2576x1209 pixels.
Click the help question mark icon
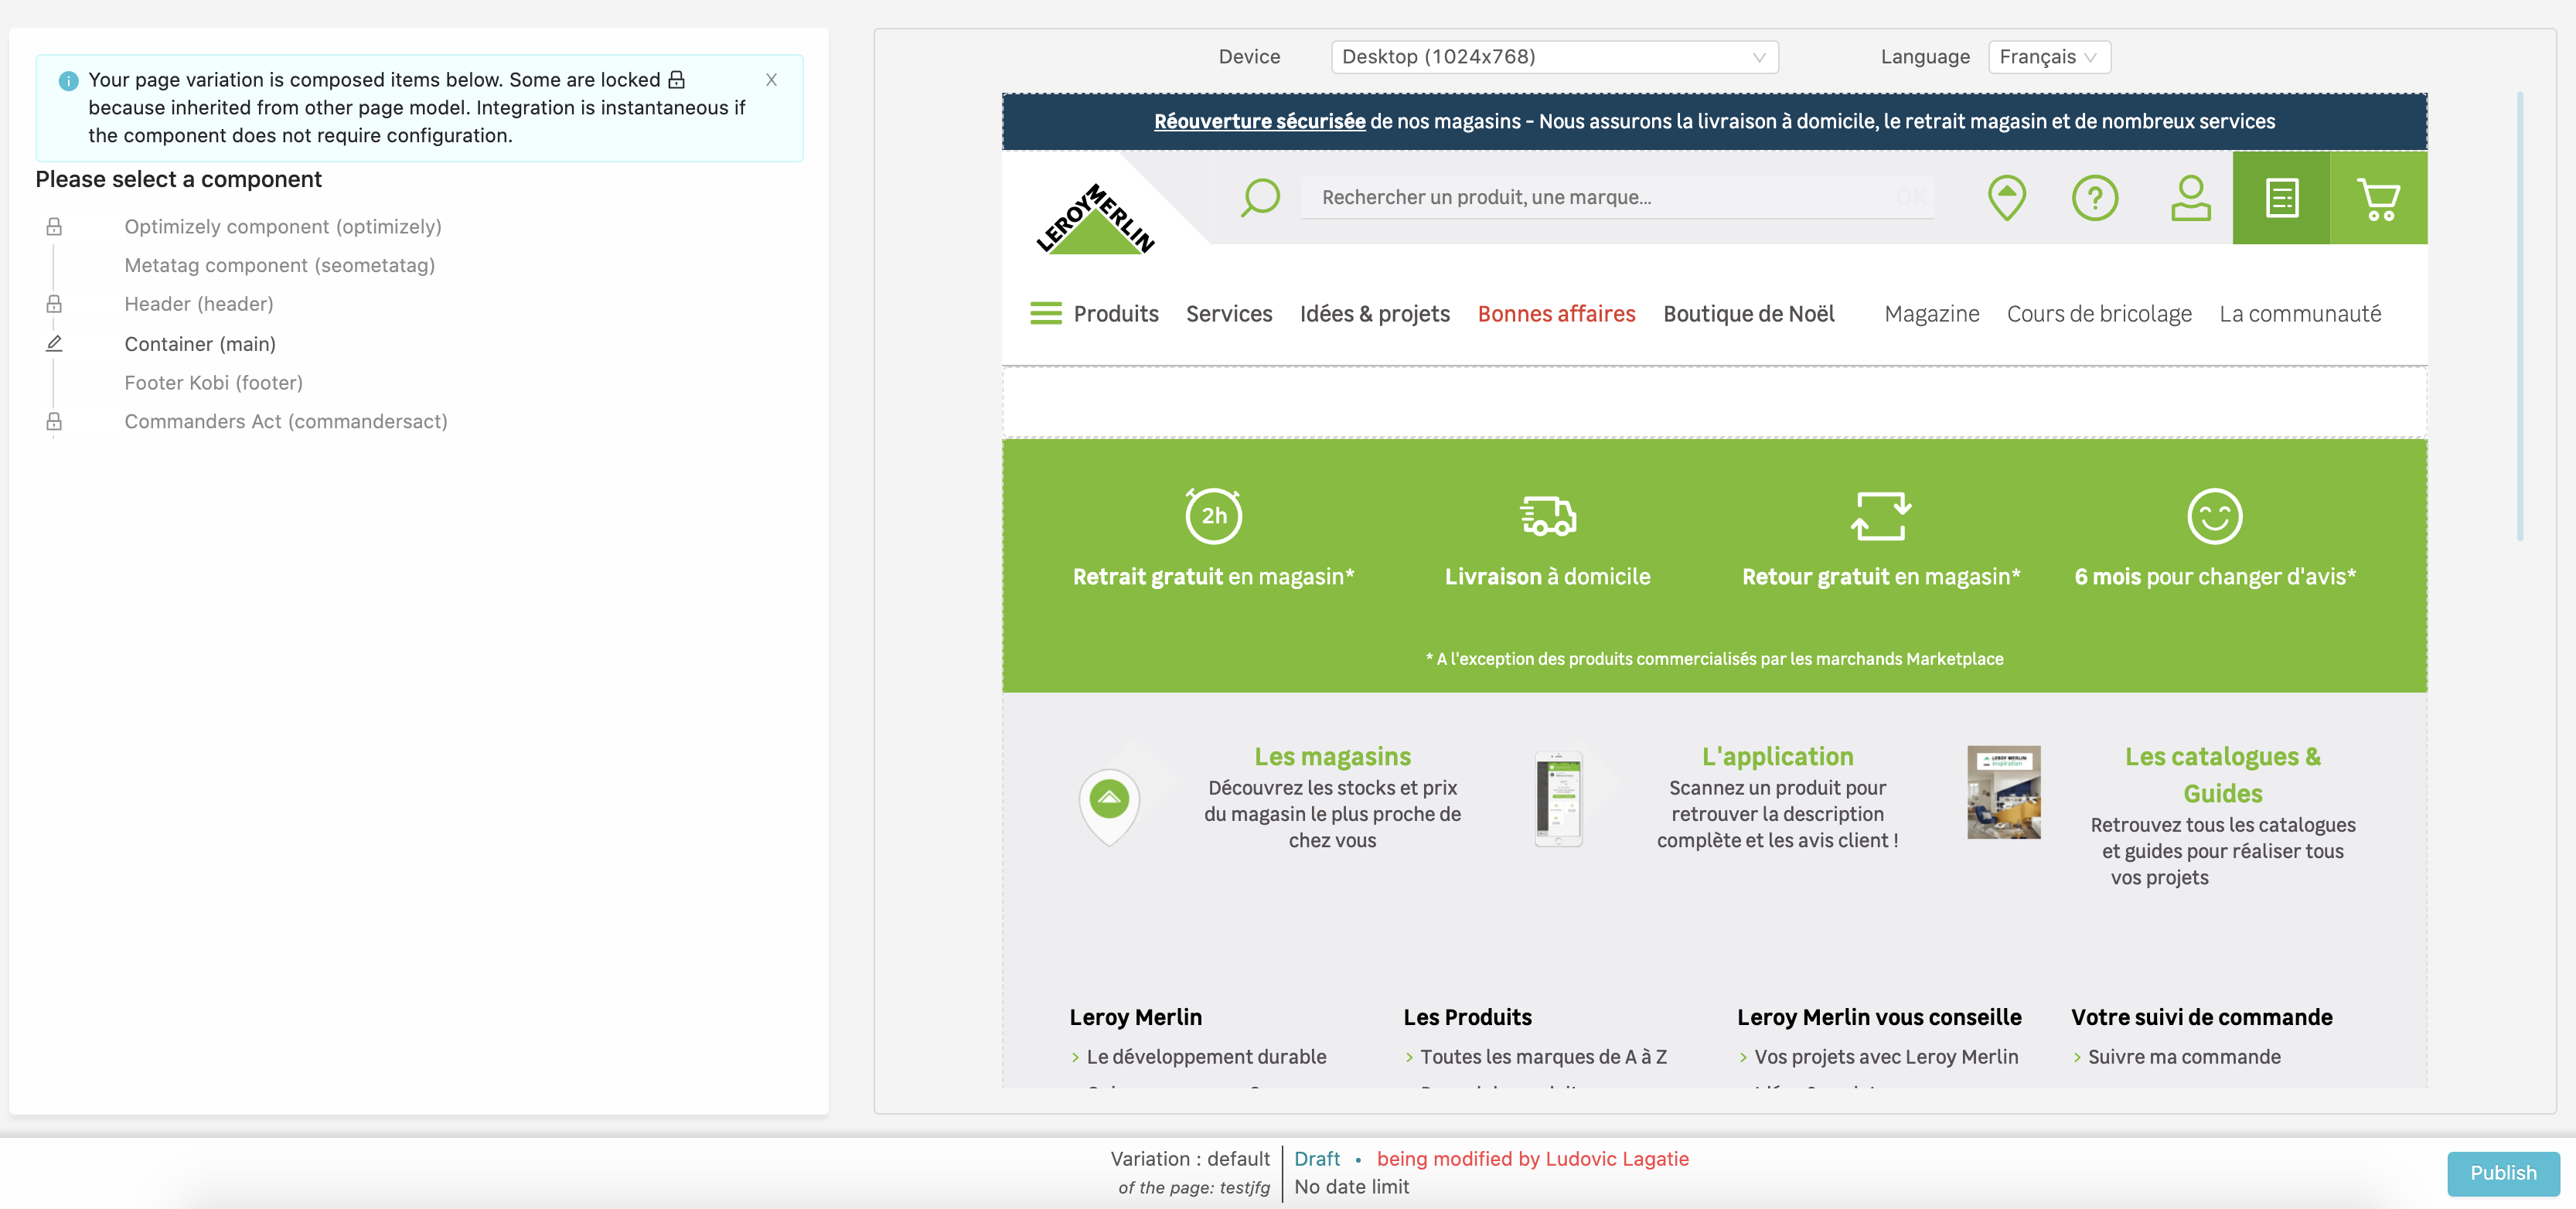click(2094, 197)
